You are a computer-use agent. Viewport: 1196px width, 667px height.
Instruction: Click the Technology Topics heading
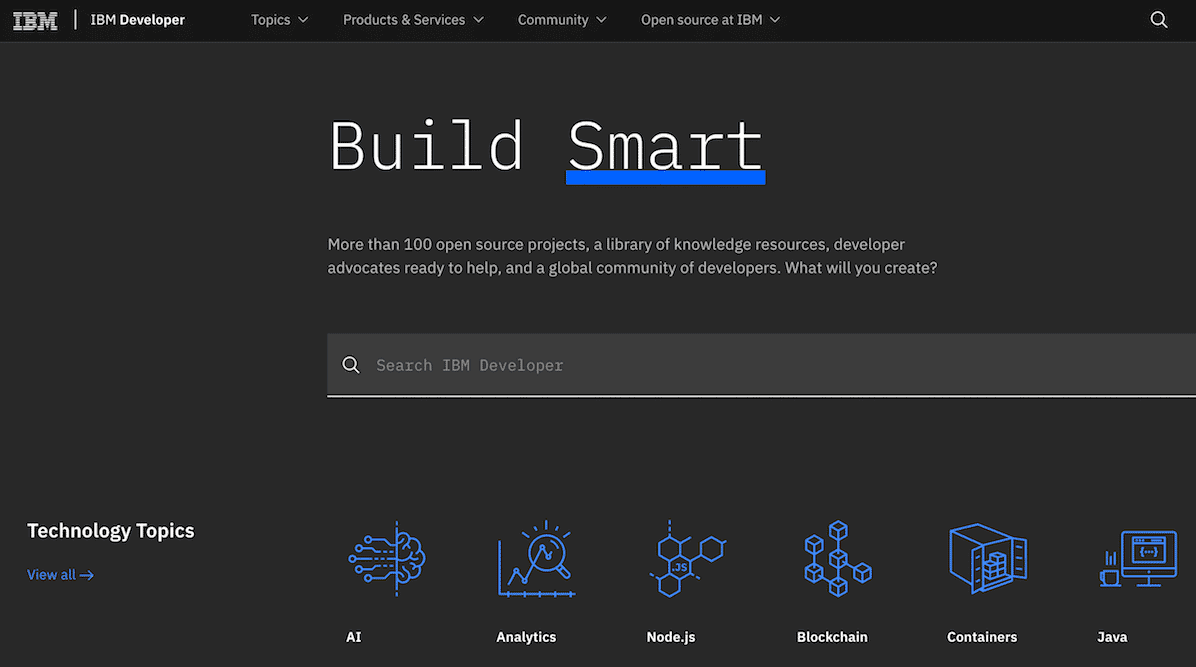pyautogui.click(x=111, y=530)
